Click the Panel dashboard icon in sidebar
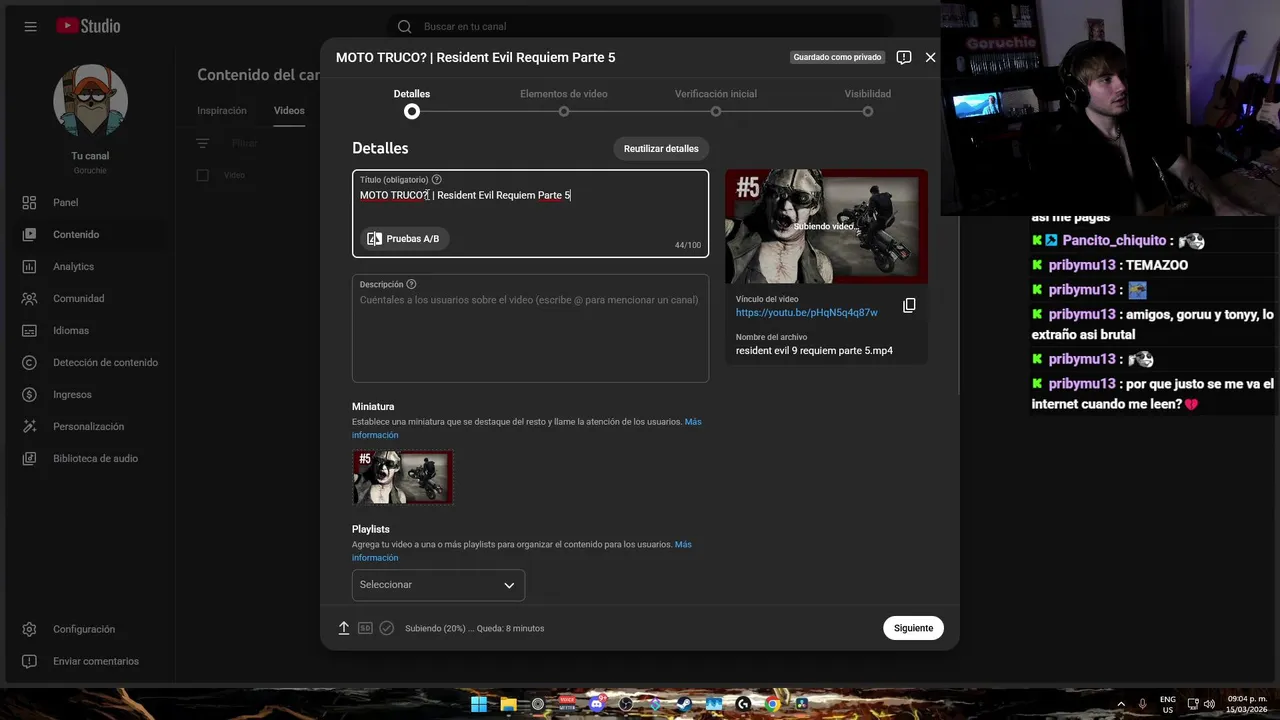This screenshot has height=720, width=1280. (30, 202)
